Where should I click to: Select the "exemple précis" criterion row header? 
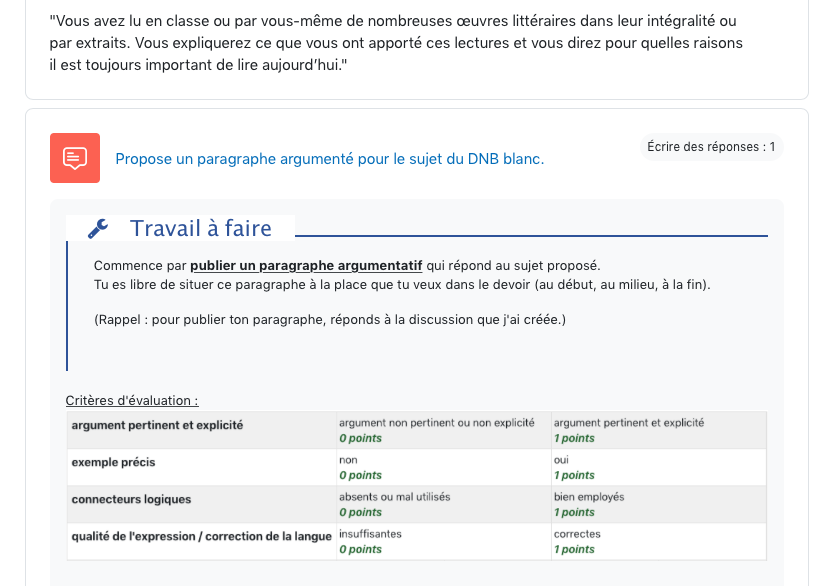(113, 462)
